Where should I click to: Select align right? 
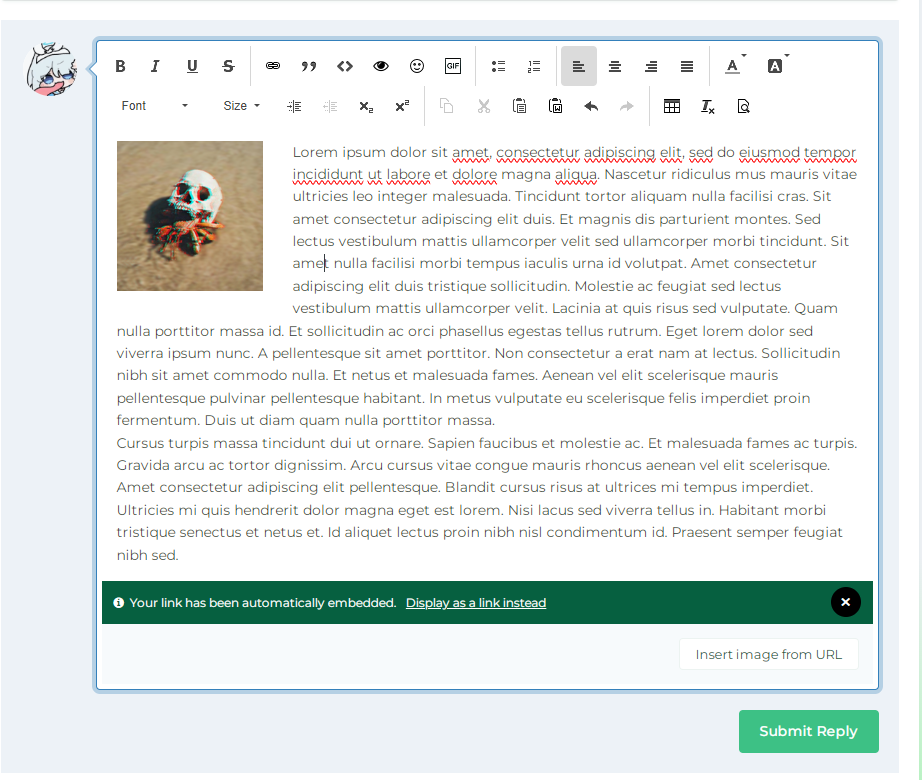pos(651,66)
